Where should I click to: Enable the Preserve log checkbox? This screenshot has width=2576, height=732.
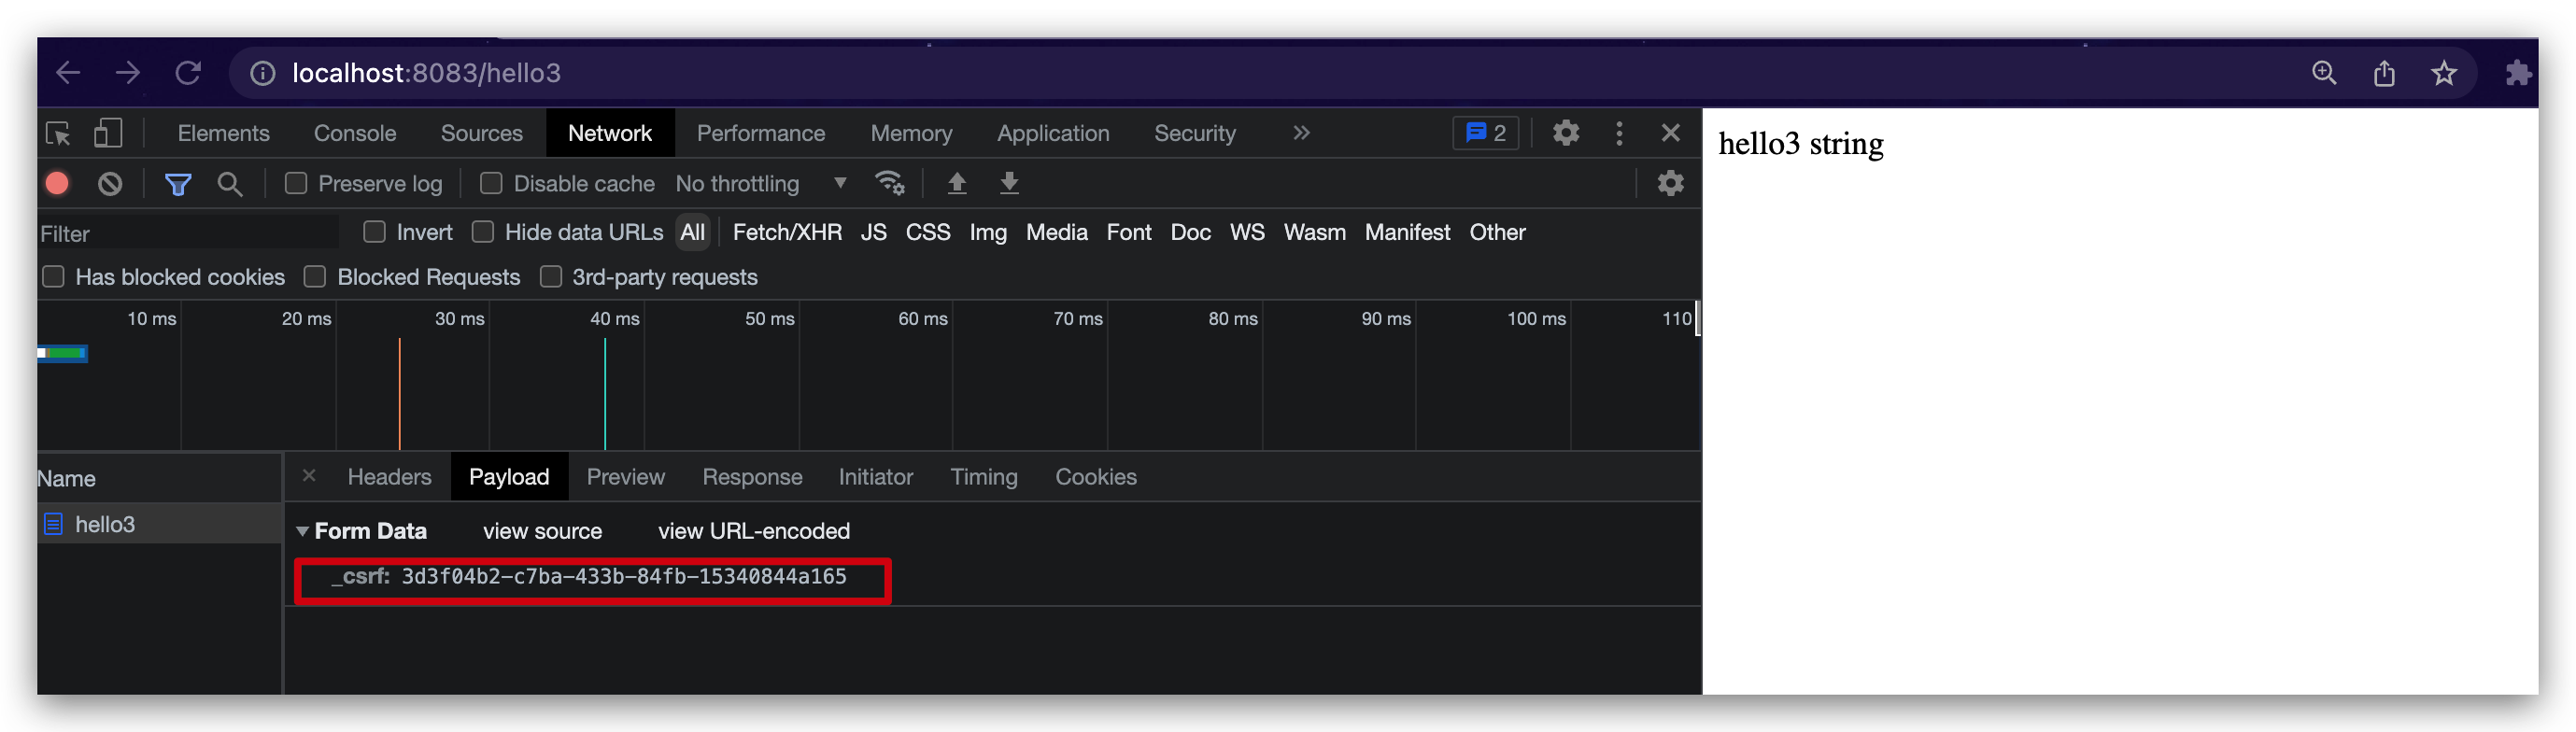click(296, 183)
